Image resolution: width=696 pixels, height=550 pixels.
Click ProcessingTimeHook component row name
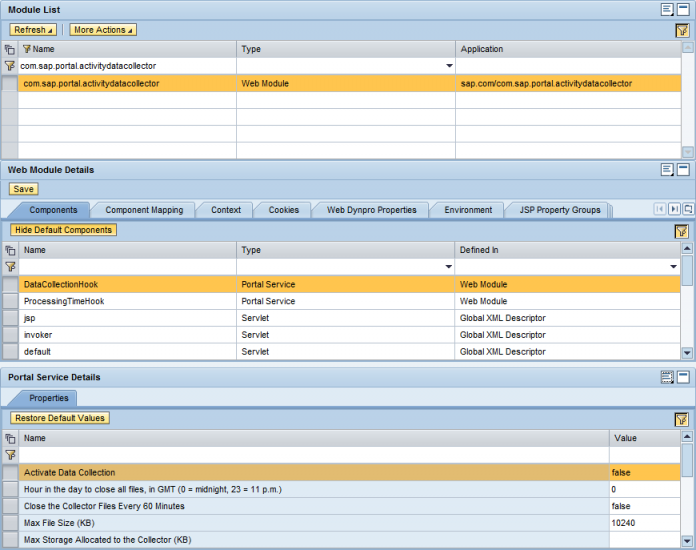tap(64, 301)
